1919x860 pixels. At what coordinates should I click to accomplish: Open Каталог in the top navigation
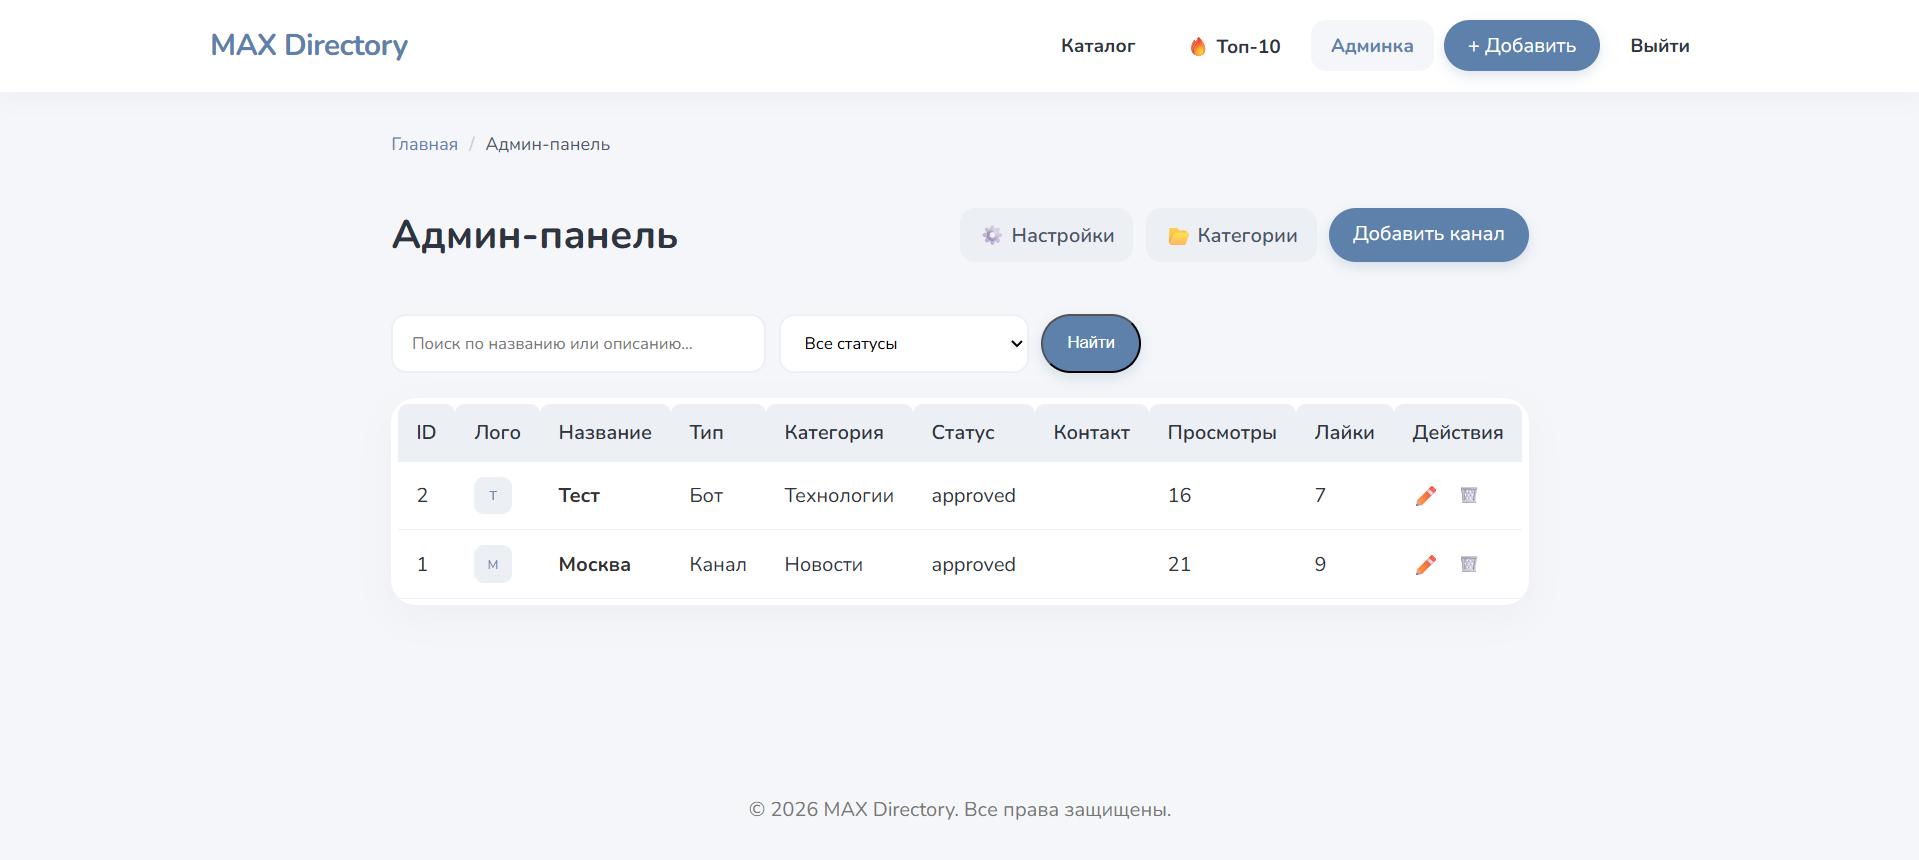click(1097, 46)
